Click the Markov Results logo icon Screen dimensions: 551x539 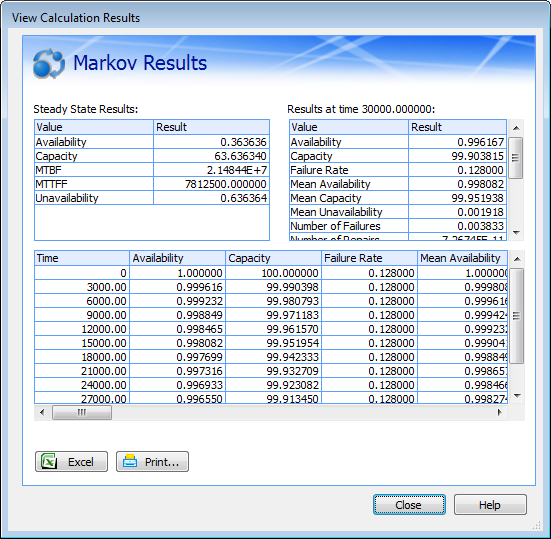(x=49, y=63)
